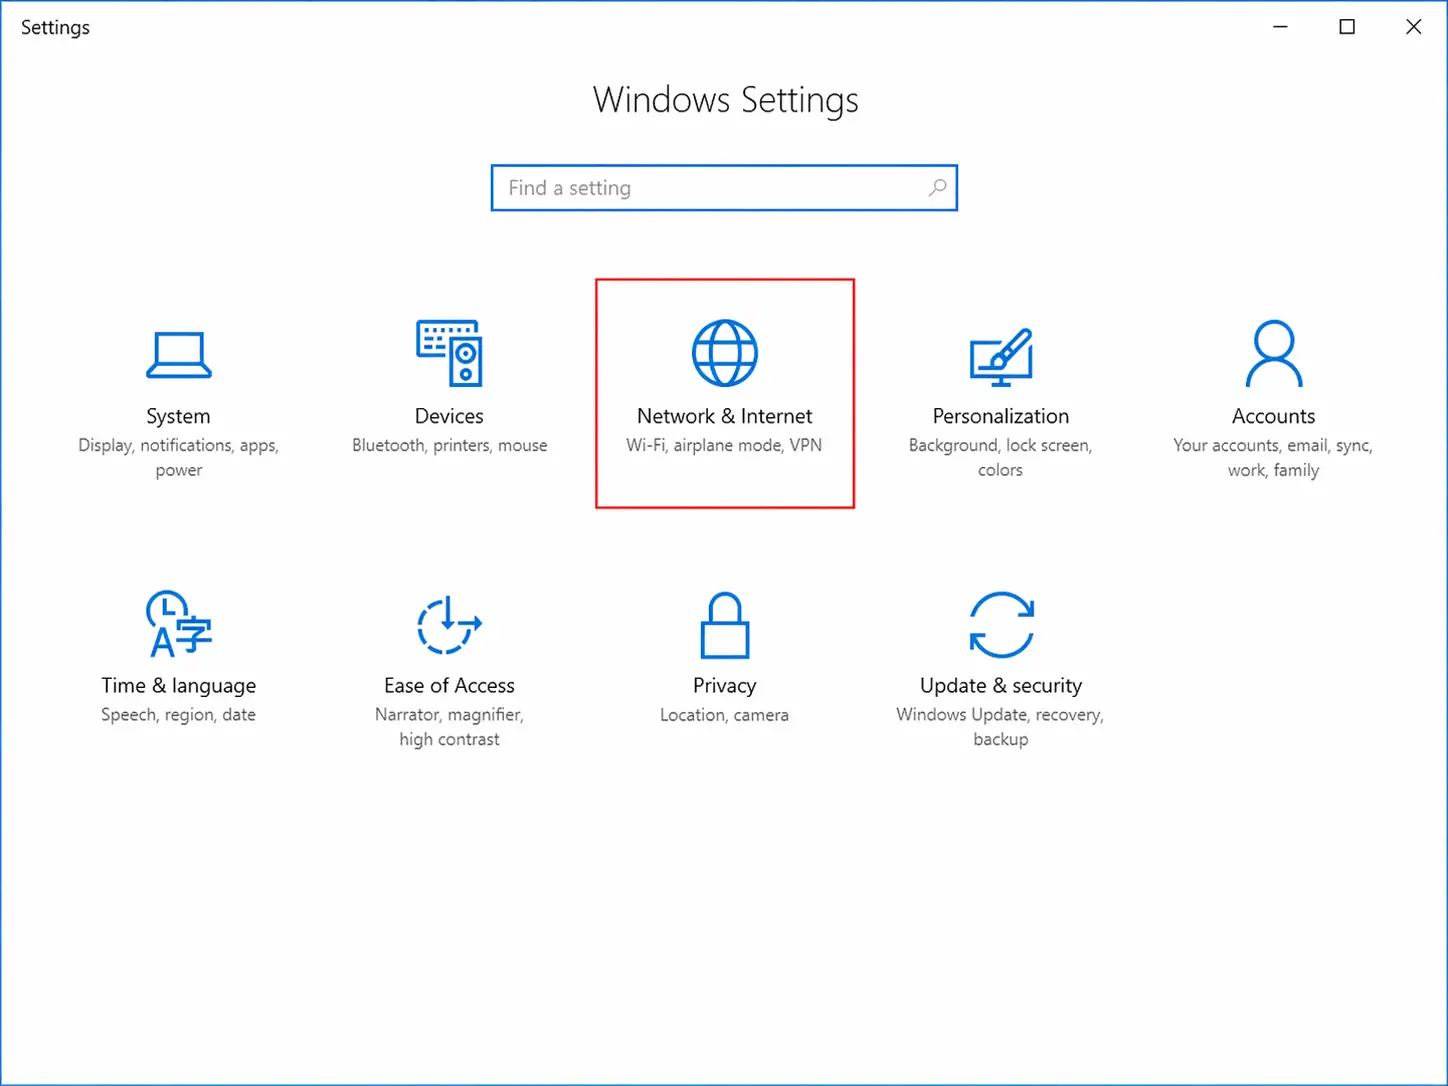The width and height of the screenshot is (1448, 1086).
Task: Select the "Devices" label
Action: (449, 416)
